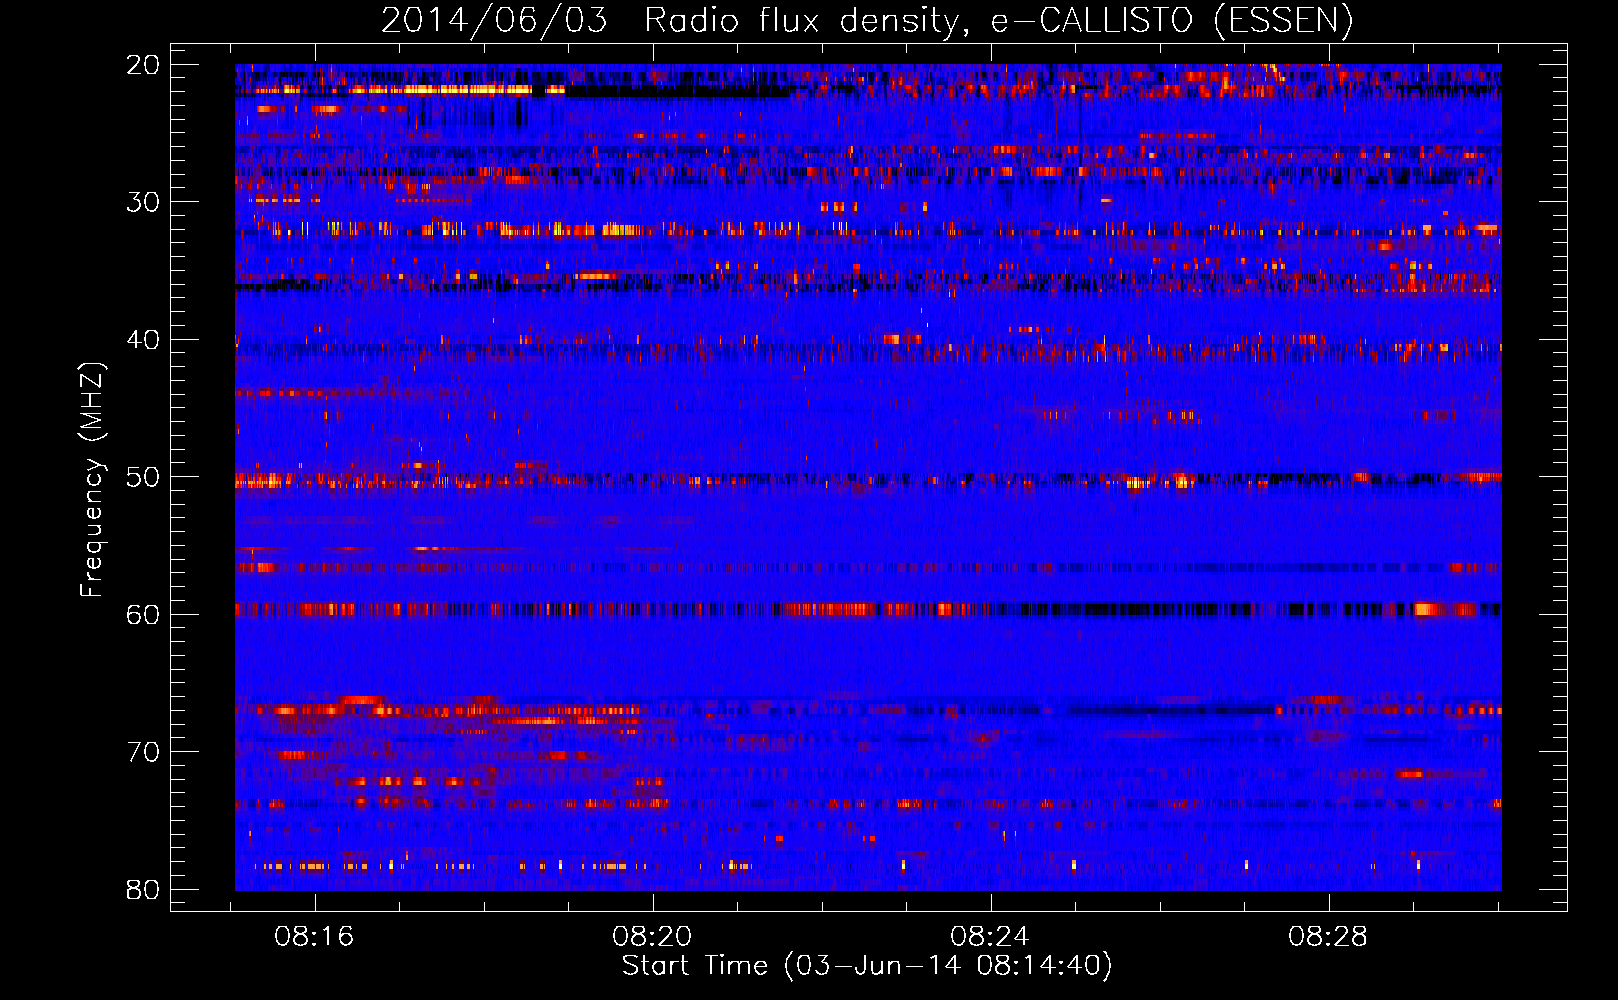This screenshot has height=1000, width=1618.
Task: Click the time tick label 08:28
Action: [1328, 937]
